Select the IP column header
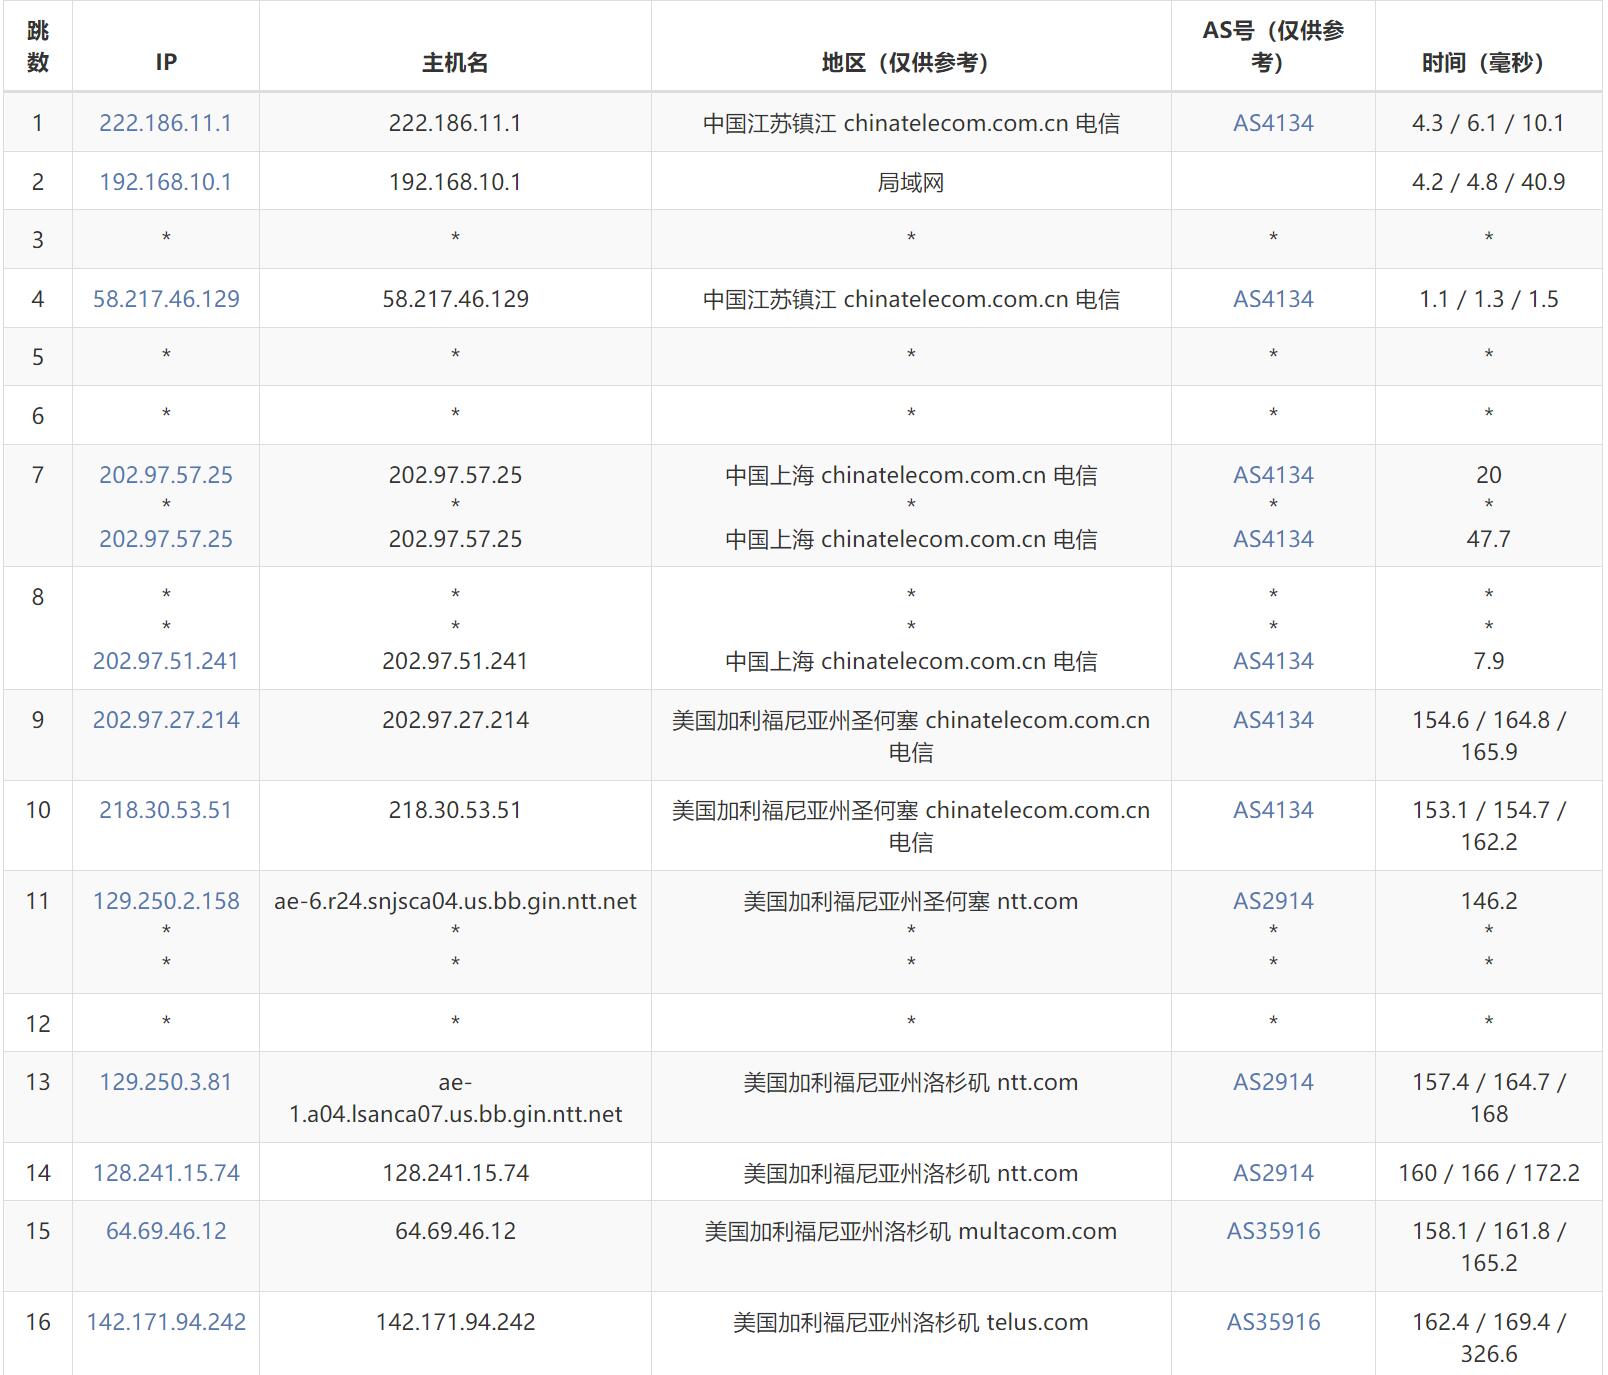Image resolution: width=1608 pixels, height=1375 pixels. click(x=166, y=46)
